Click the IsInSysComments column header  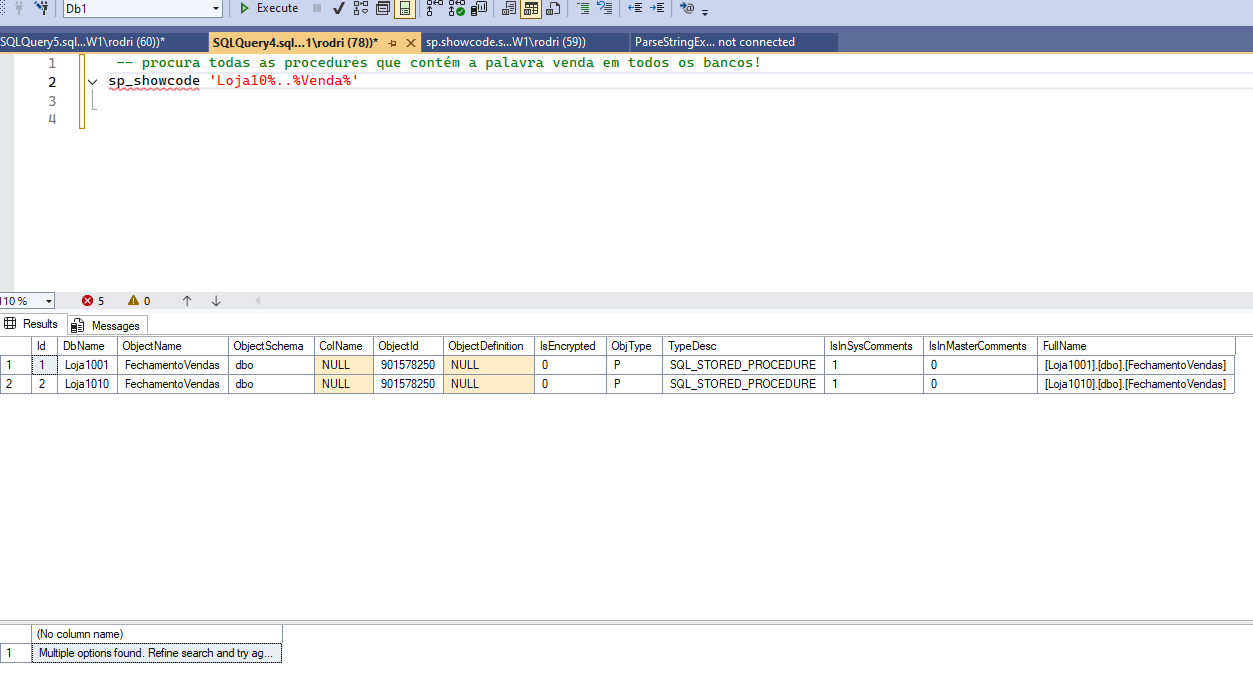pos(874,346)
